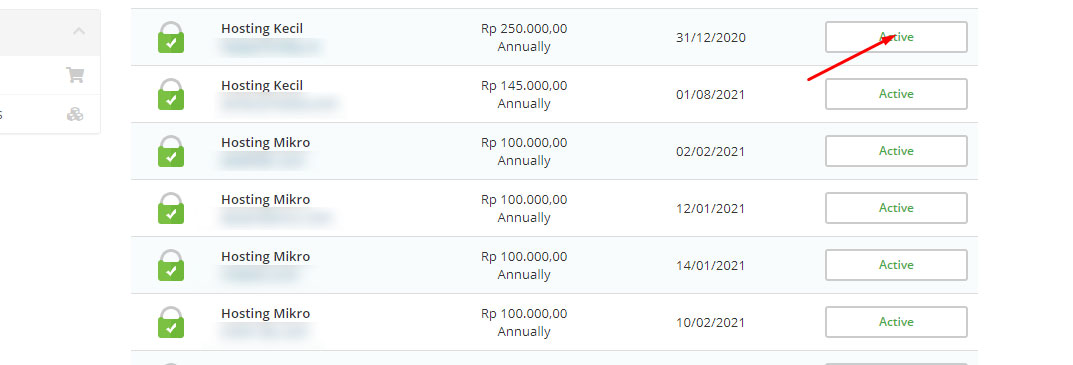Click the cubes icon in the sidebar
Viewport: 1073px width, 365px height.
click(x=75, y=114)
